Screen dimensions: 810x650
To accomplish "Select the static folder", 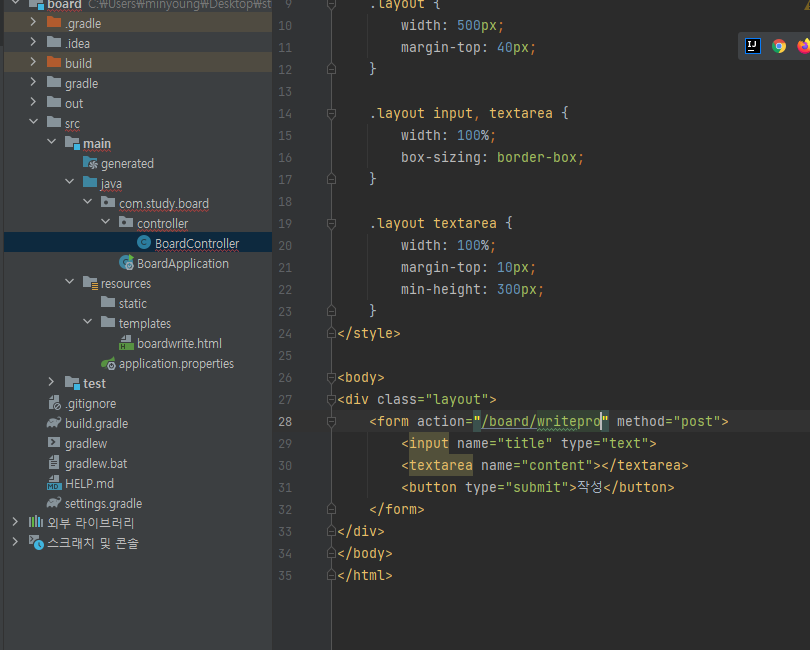I will pyautogui.click(x=133, y=304).
